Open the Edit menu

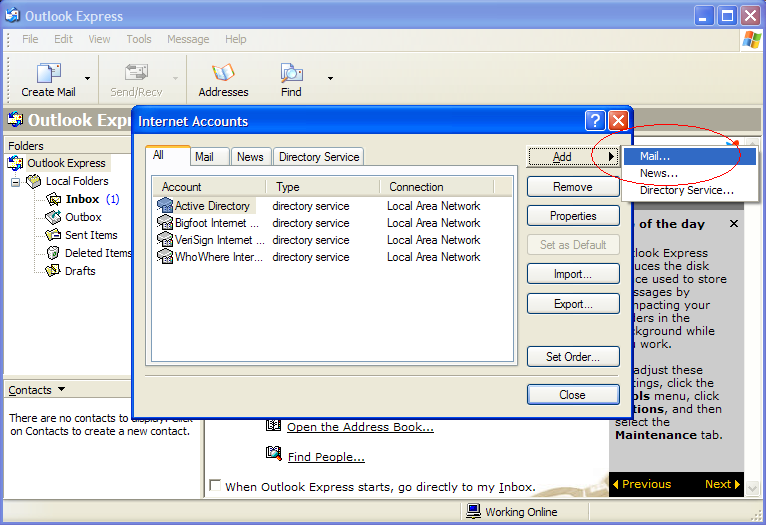tap(63, 39)
